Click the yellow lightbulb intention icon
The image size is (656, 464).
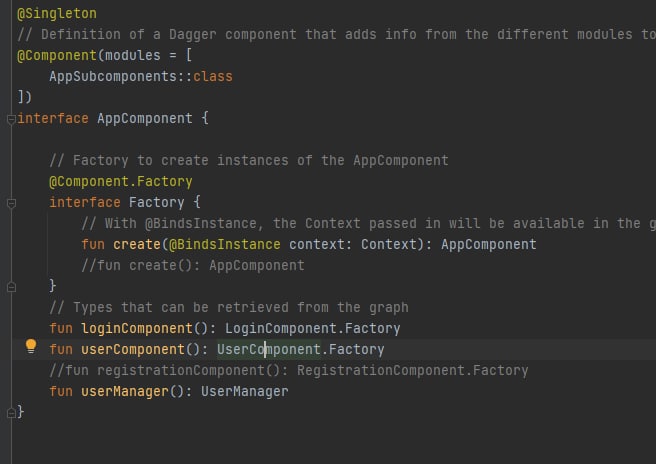[30, 347]
